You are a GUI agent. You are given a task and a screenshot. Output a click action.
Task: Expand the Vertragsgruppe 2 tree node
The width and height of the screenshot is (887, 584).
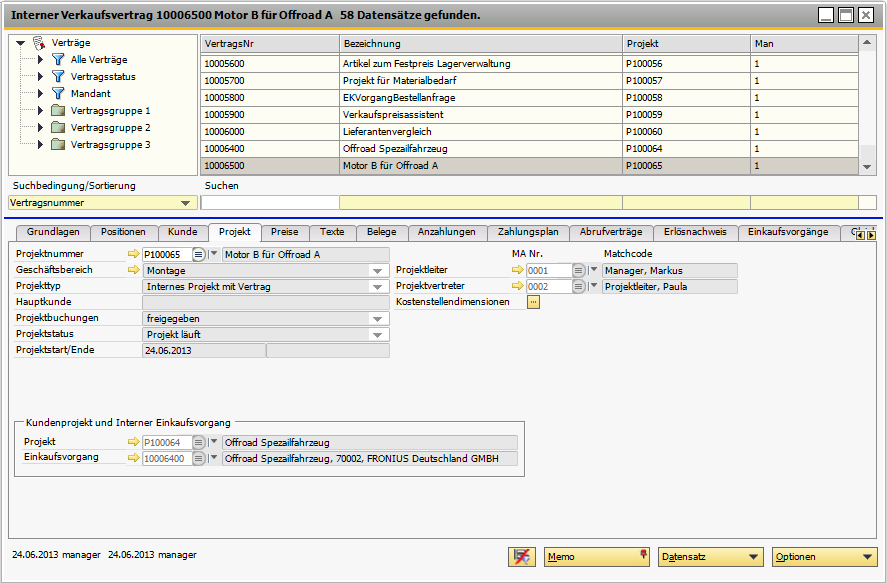click(x=40, y=128)
